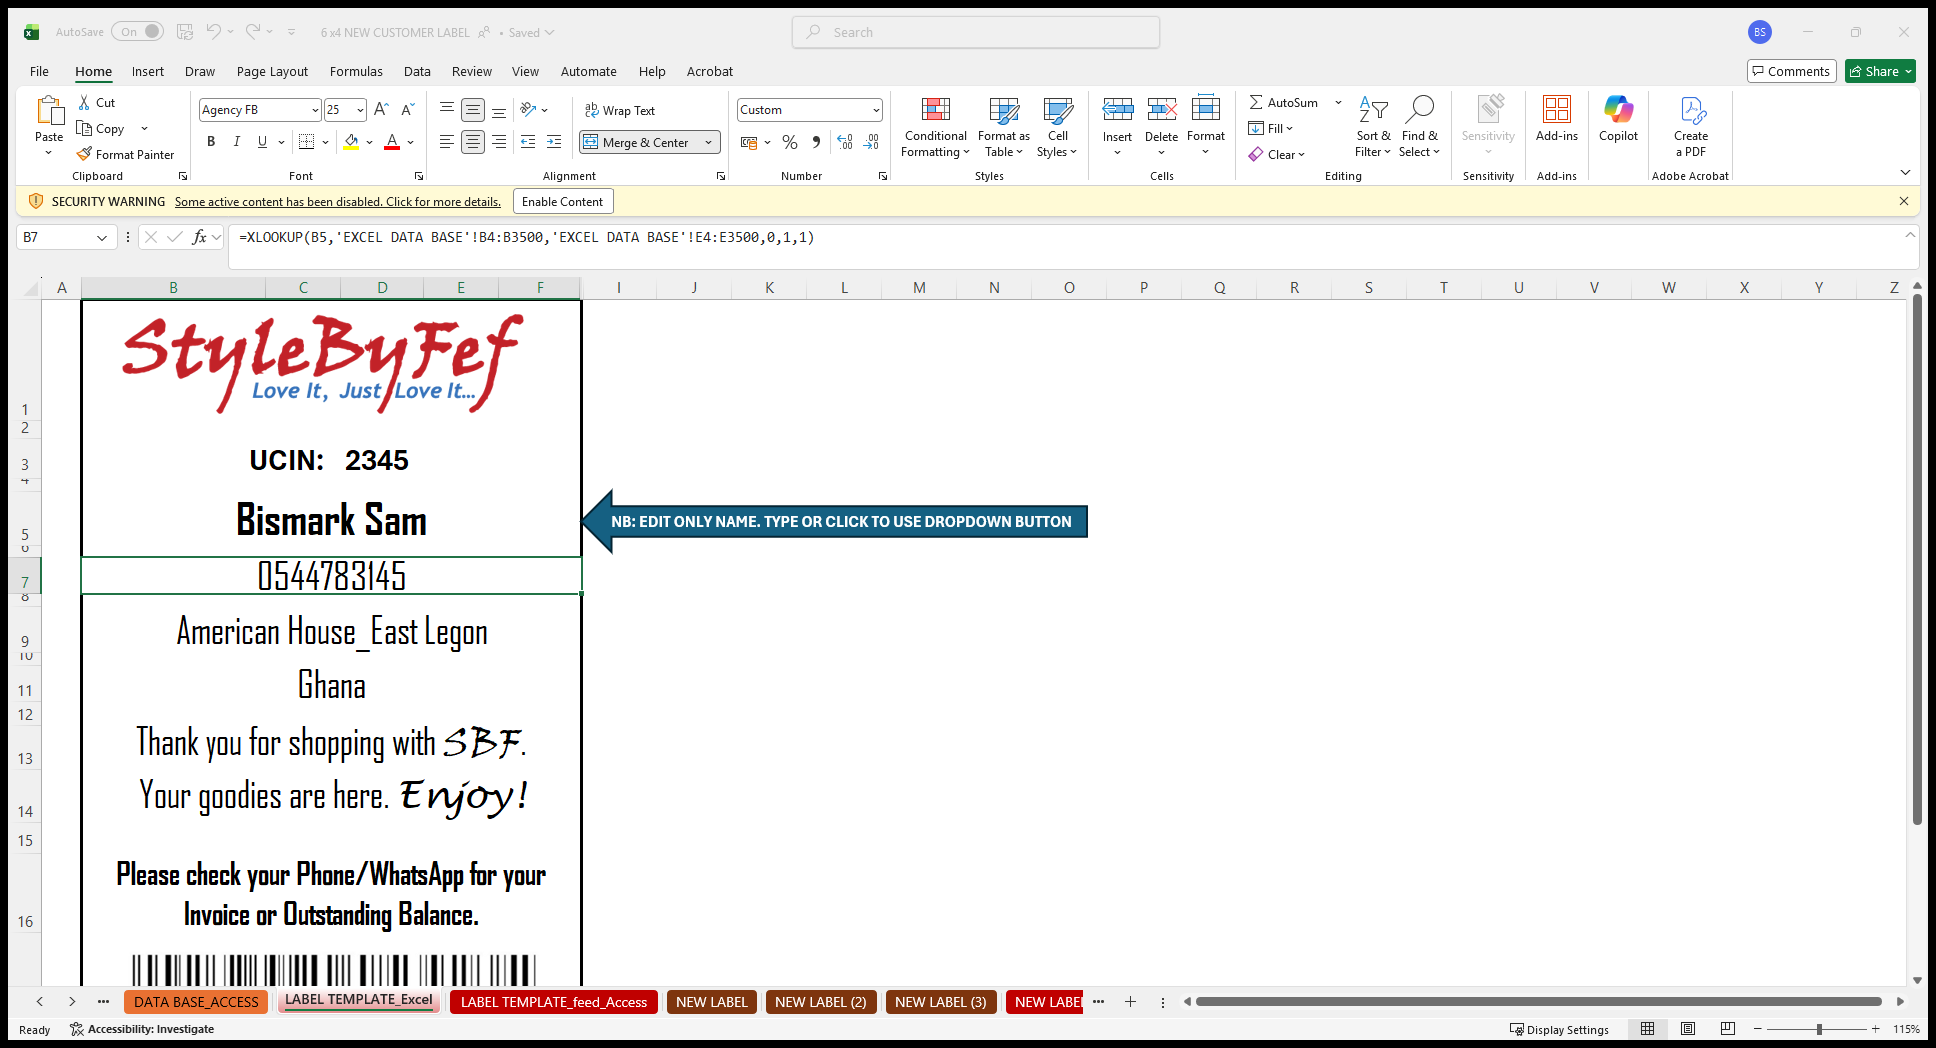Open Find & Select tool
The width and height of the screenshot is (1936, 1048).
coord(1419,126)
